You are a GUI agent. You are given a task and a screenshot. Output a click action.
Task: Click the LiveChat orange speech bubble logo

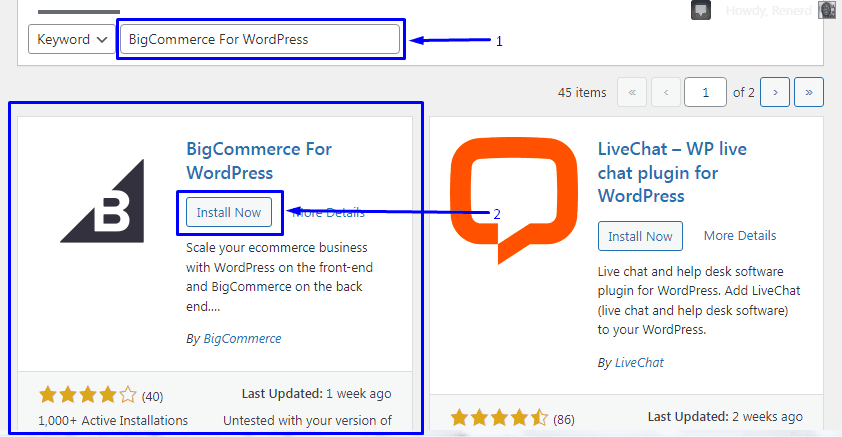pyautogui.click(x=514, y=200)
